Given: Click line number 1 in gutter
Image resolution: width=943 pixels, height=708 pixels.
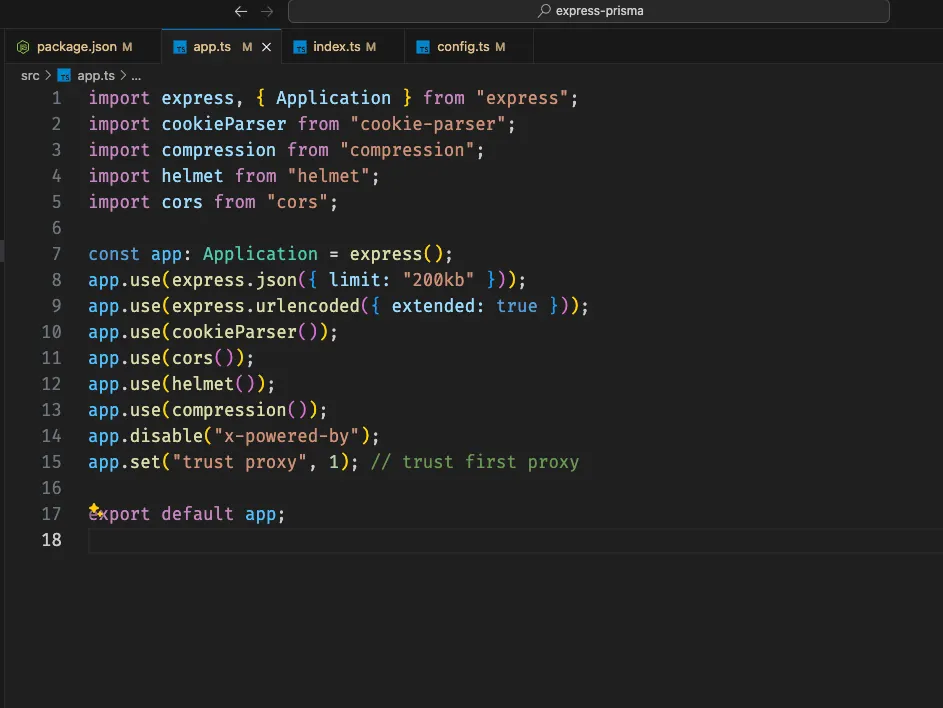Looking at the screenshot, I should tap(56, 98).
